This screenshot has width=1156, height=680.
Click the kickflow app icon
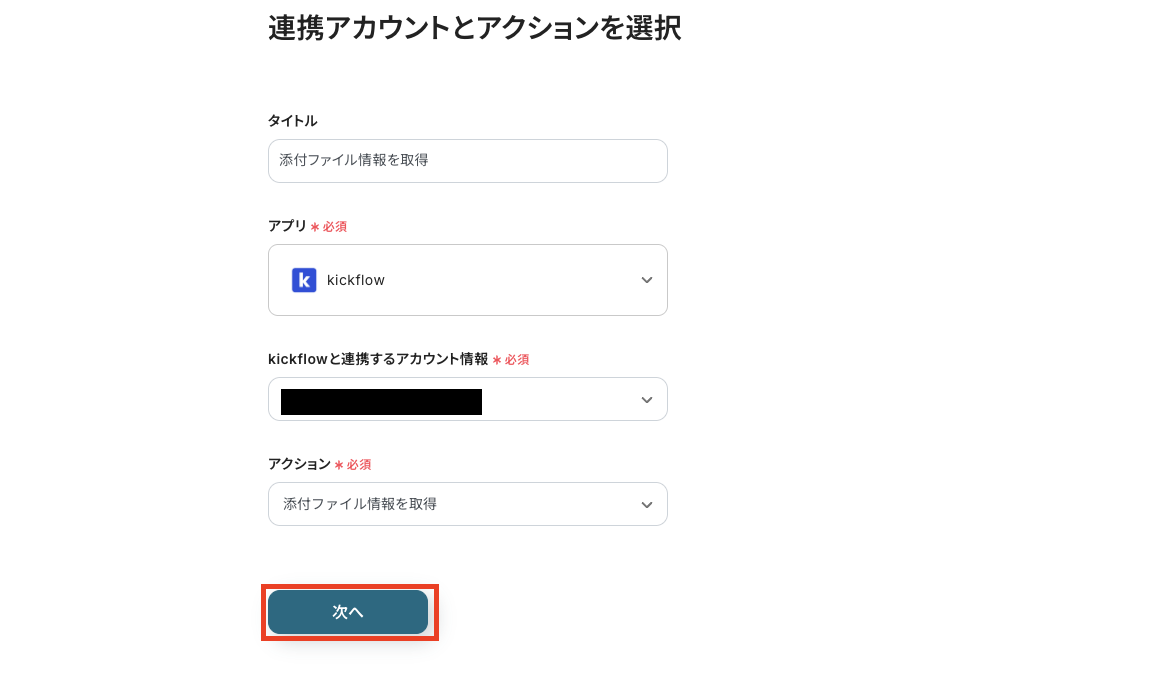point(304,280)
